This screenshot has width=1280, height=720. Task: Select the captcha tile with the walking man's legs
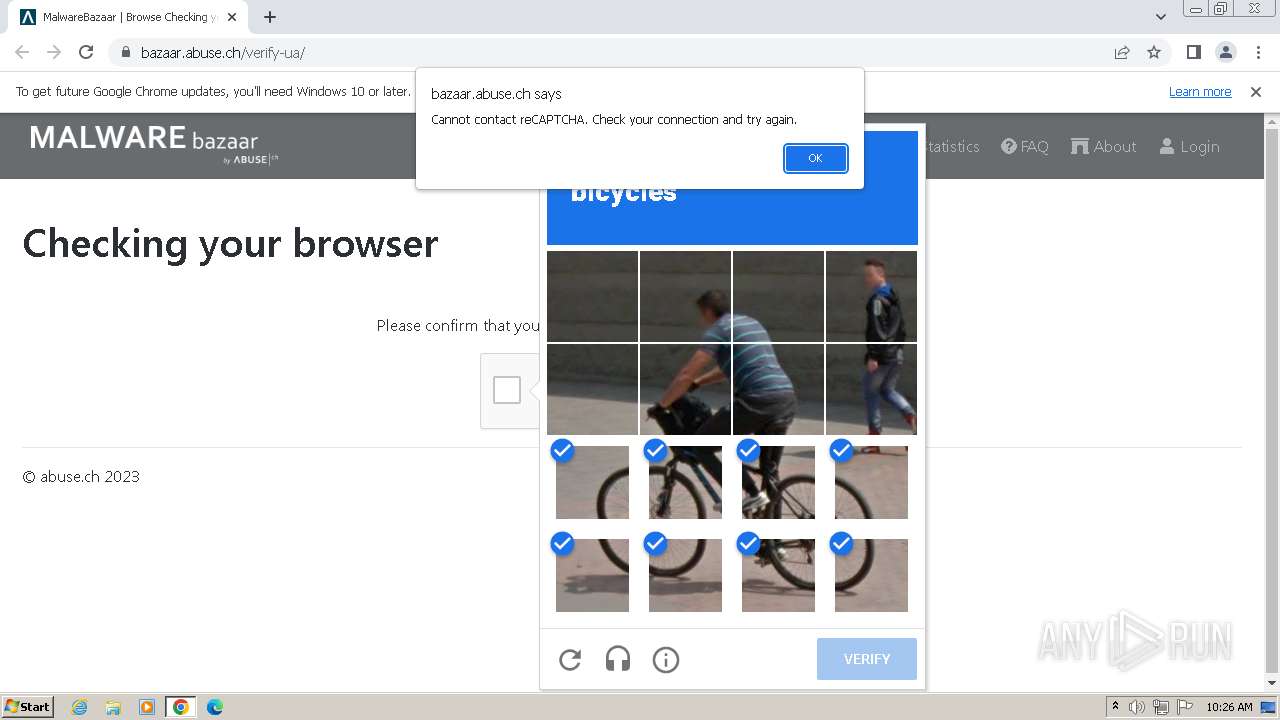click(x=871, y=389)
